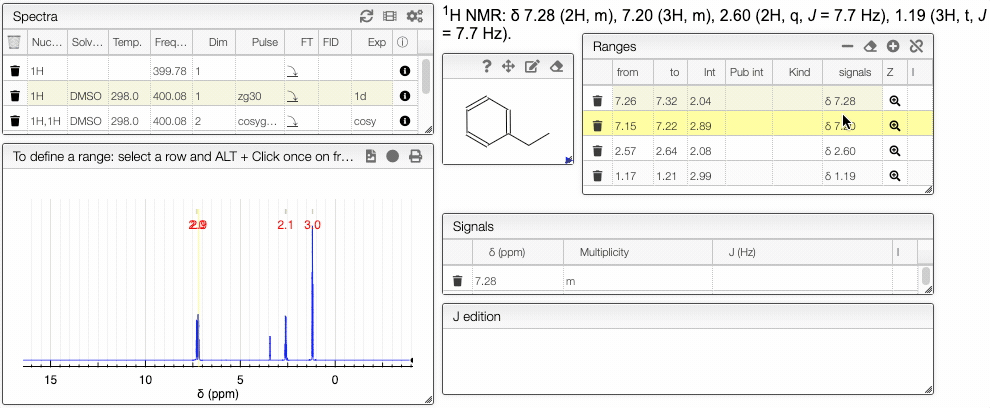Print the spectrum using printer icon
This screenshot has width=990, height=408.
tap(415, 156)
